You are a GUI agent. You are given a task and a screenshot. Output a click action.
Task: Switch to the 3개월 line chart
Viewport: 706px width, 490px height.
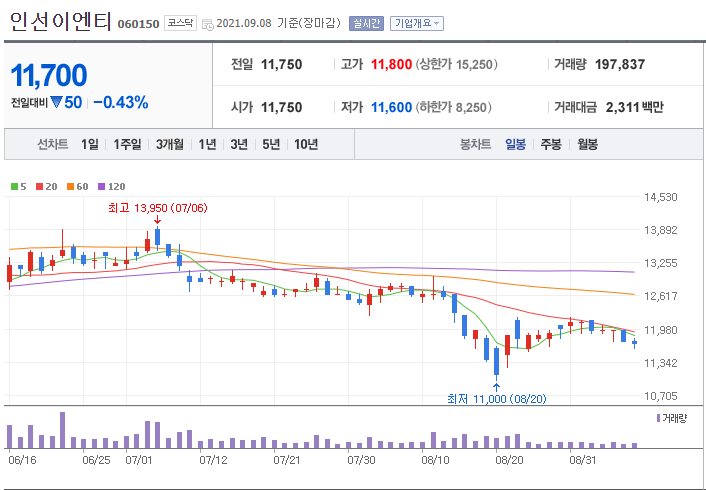[x=170, y=145]
